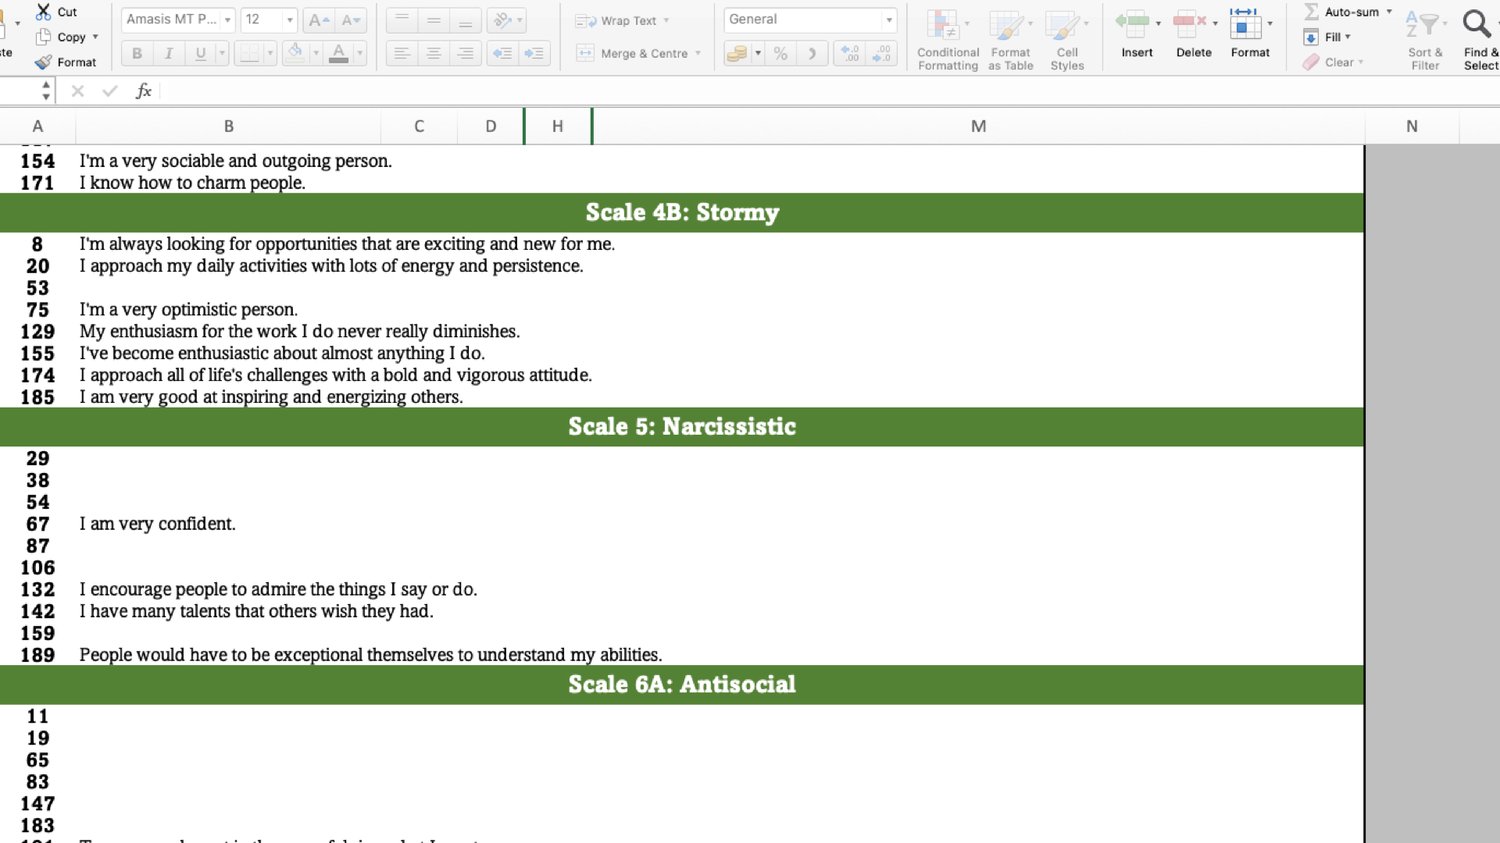Screen dimensions: 1500x843
Task: Open the fill colour dropdown arrow
Action: [x=316, y=53]
